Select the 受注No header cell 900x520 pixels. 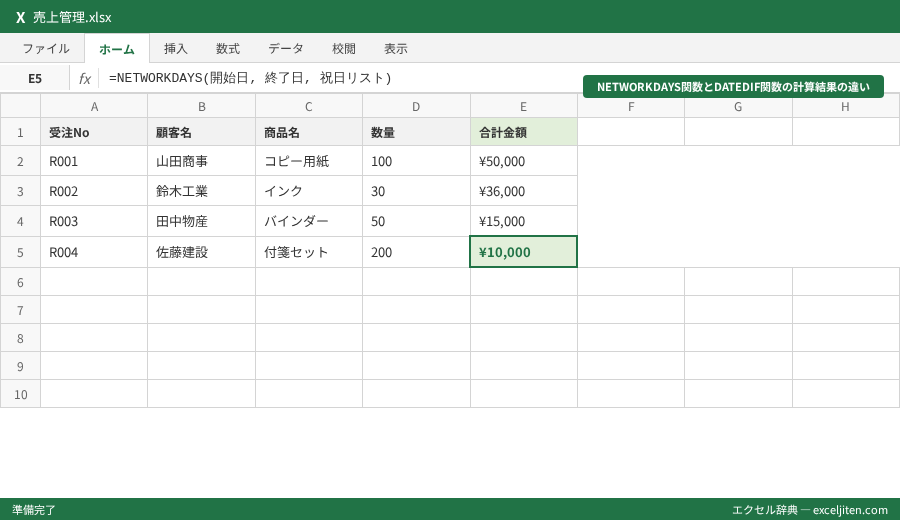(x=94, y=133)
